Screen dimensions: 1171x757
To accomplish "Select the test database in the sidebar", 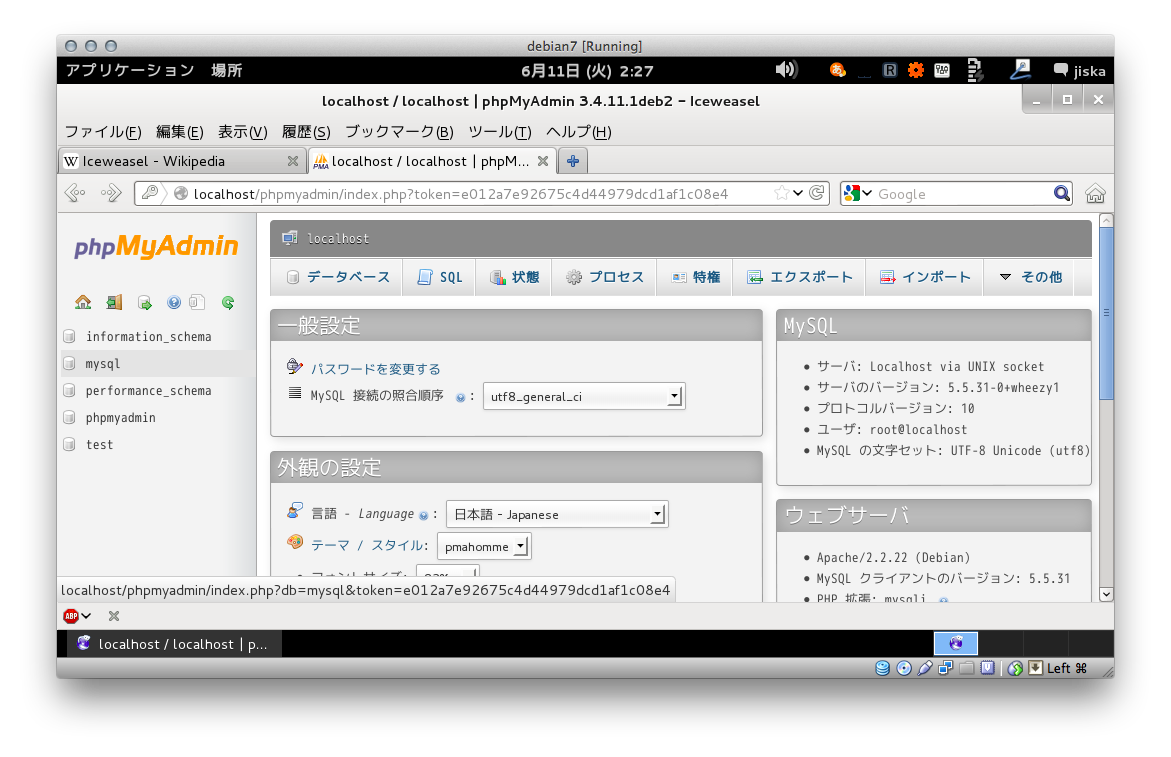I will point(99,444).
